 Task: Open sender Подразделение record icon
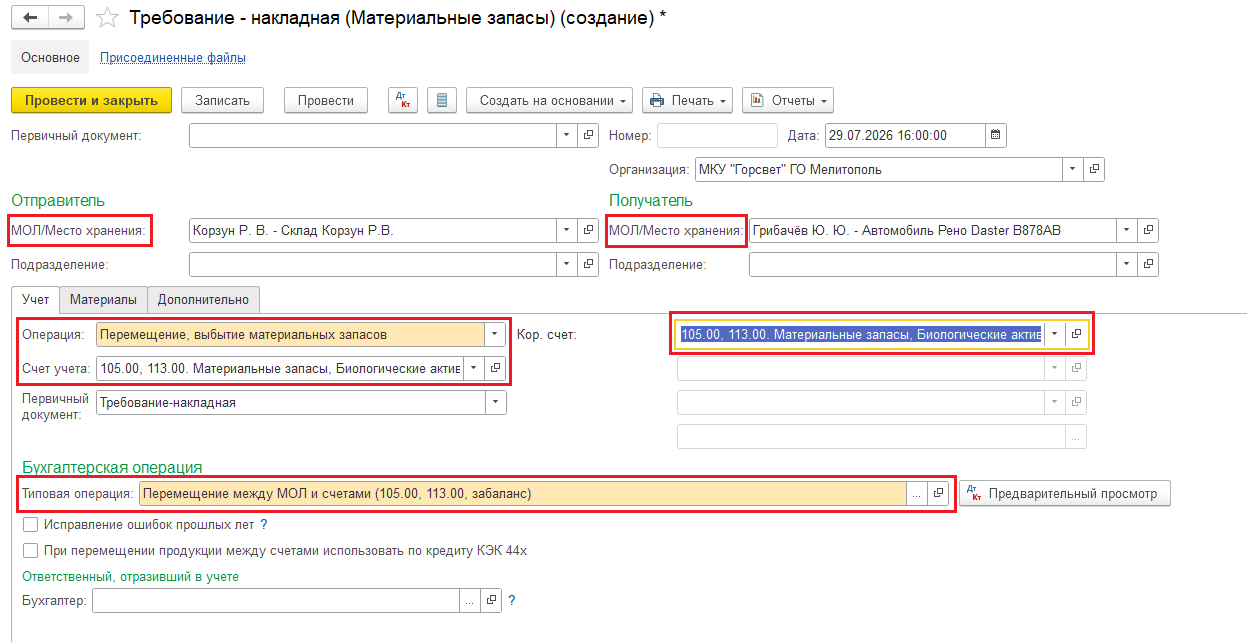pyautogui.click(x=589, y=264)
